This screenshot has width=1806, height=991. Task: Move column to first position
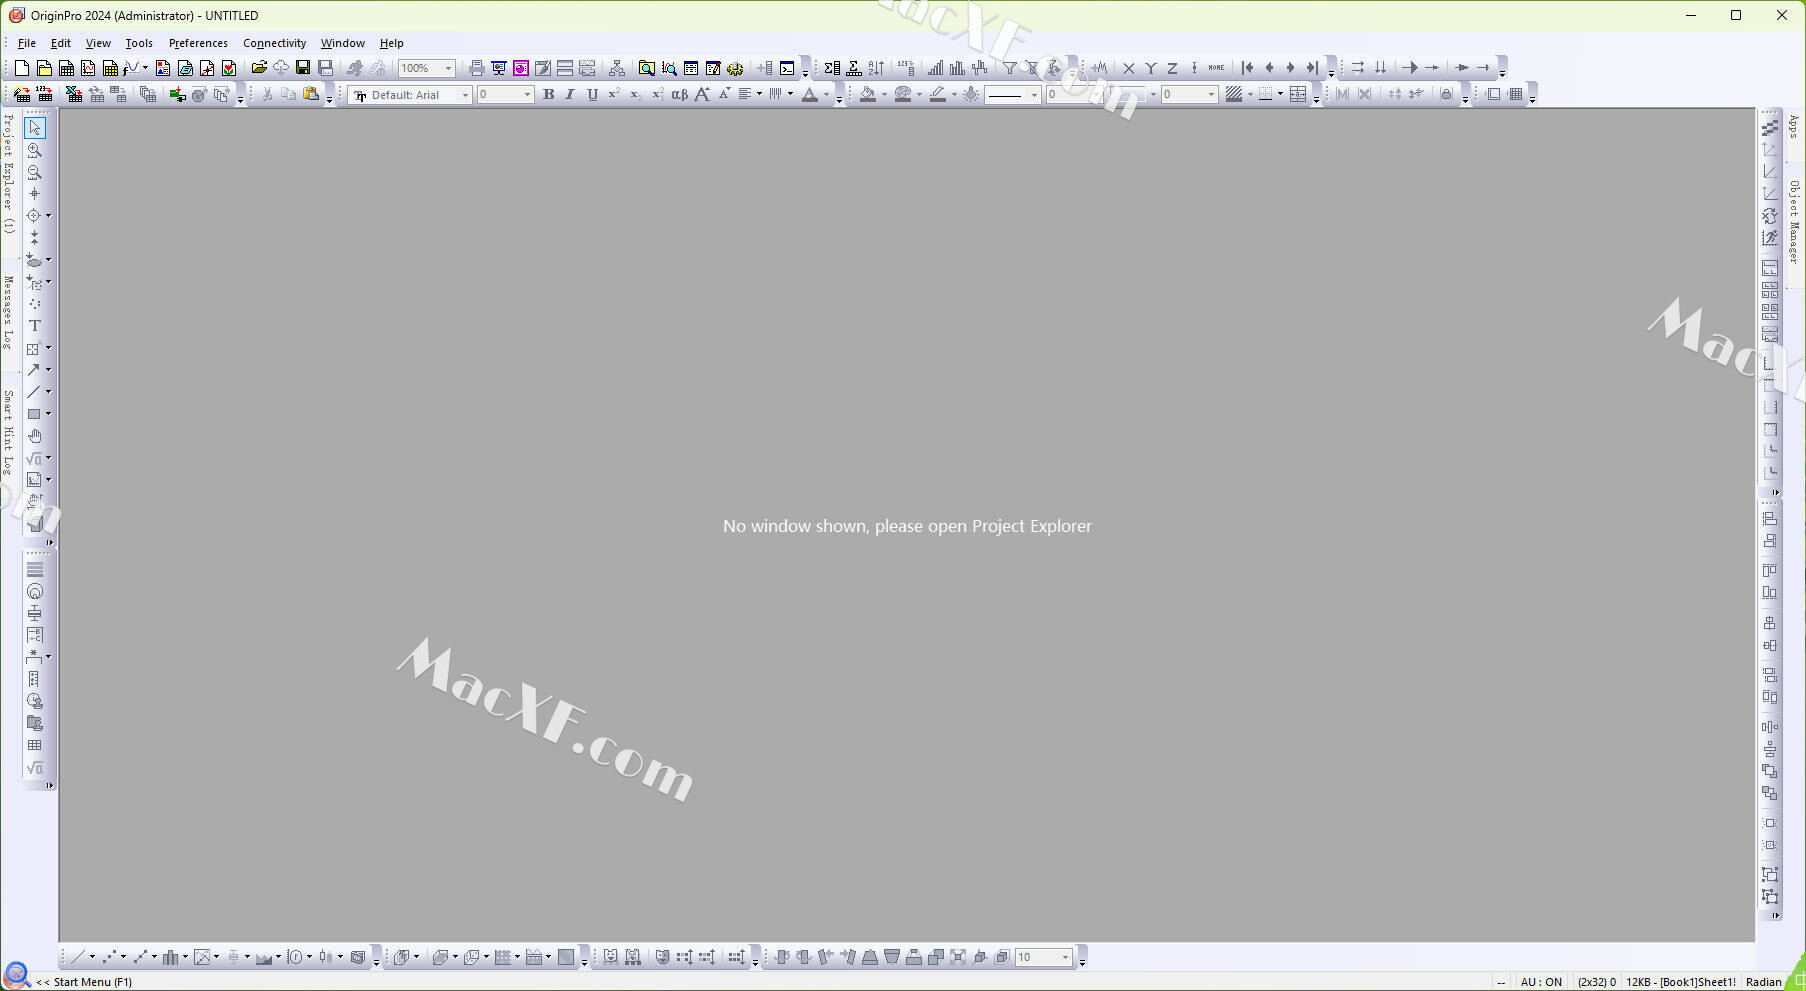click(1247, 68)
